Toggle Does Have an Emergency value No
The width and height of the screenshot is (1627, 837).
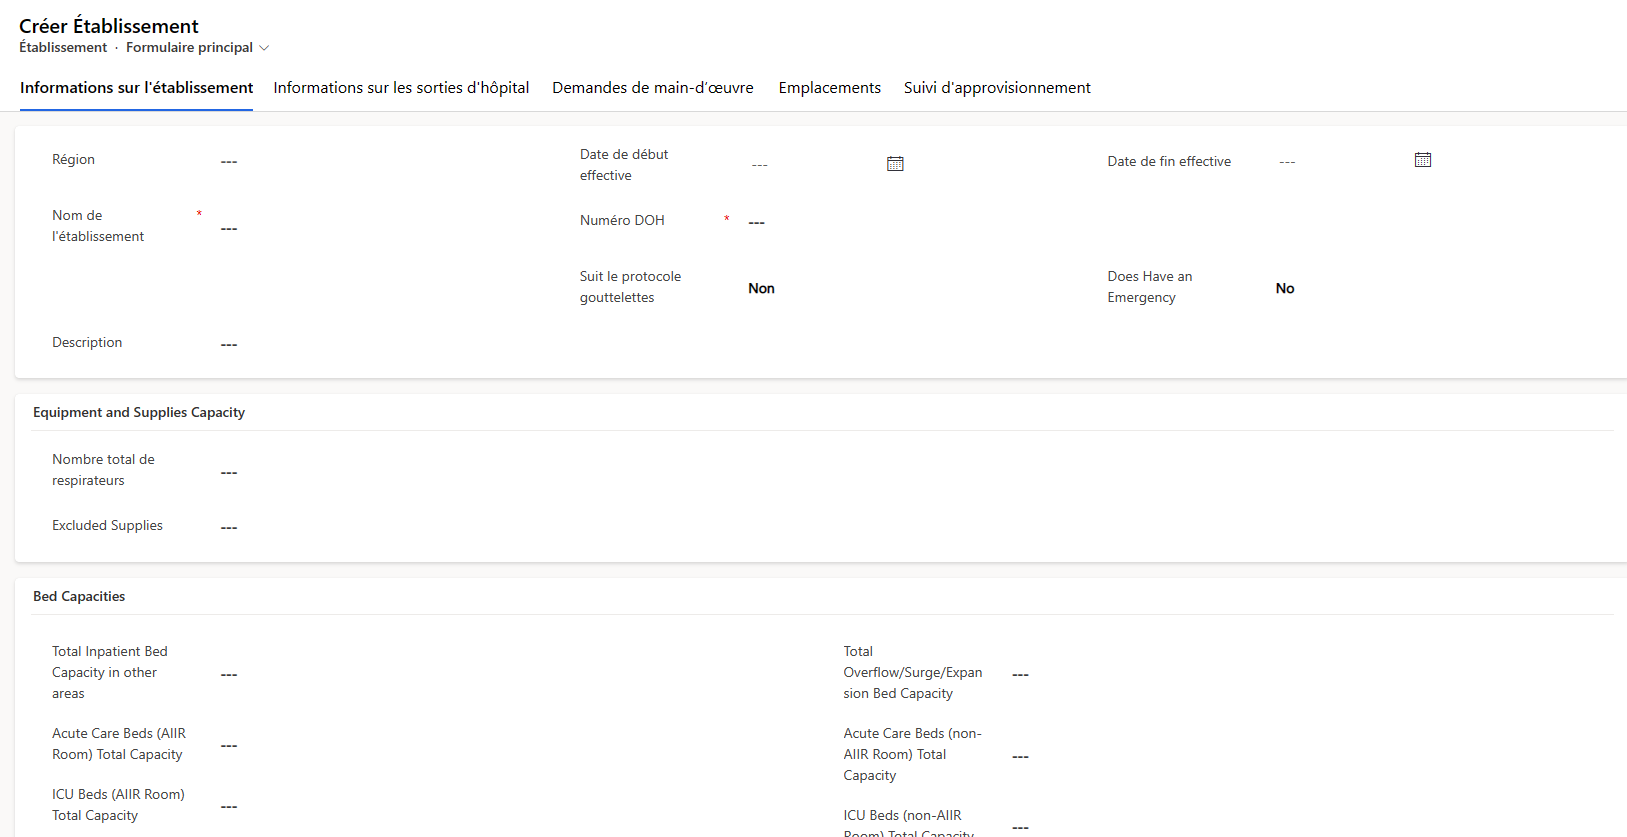click(1285, 288)
